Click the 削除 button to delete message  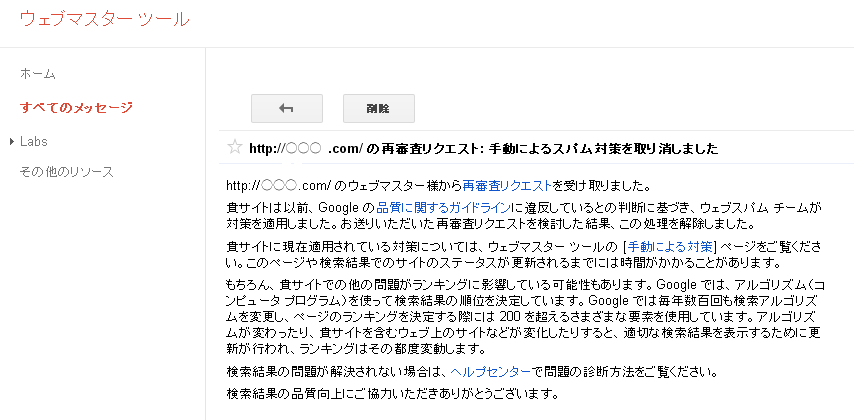379,108
